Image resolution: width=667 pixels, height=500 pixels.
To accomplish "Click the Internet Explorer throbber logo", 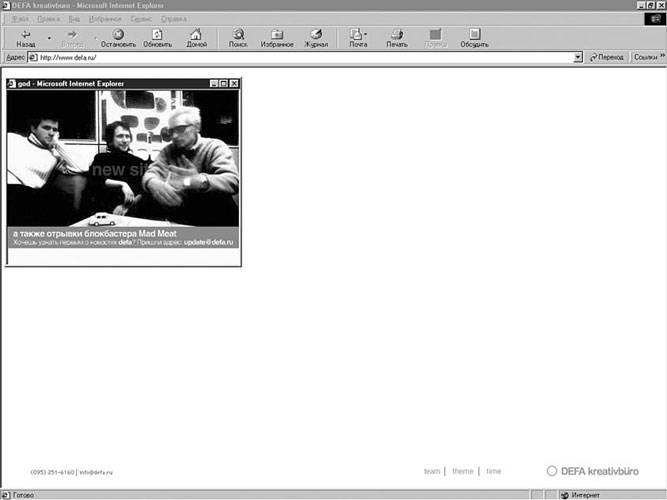I will tap(655, 19).
